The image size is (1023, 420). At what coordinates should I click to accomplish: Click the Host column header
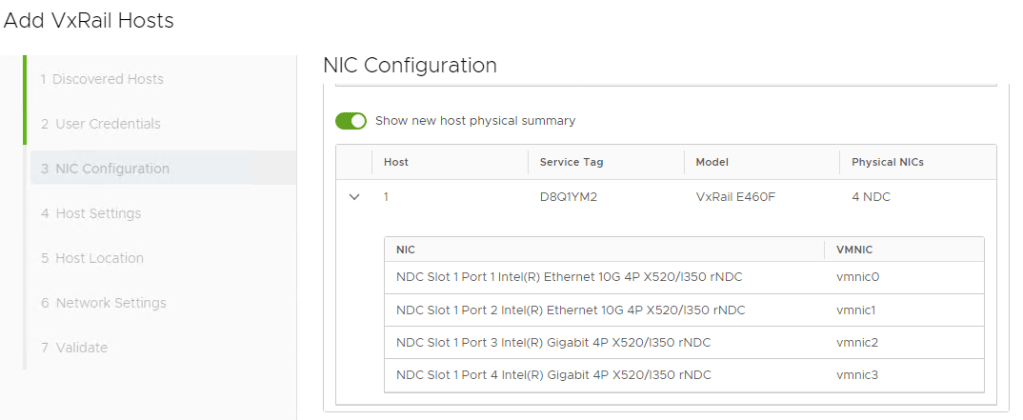tap(396, 162)
